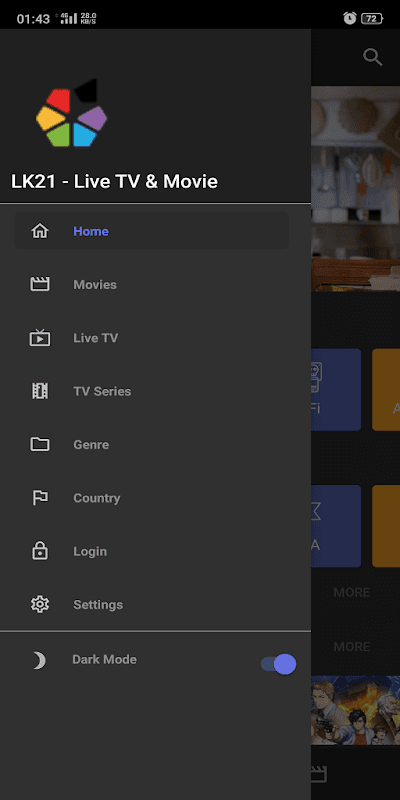Tap the 01:43 clock in status bar
The width and height of the screenshot is (400, 800).
[33, 19]
